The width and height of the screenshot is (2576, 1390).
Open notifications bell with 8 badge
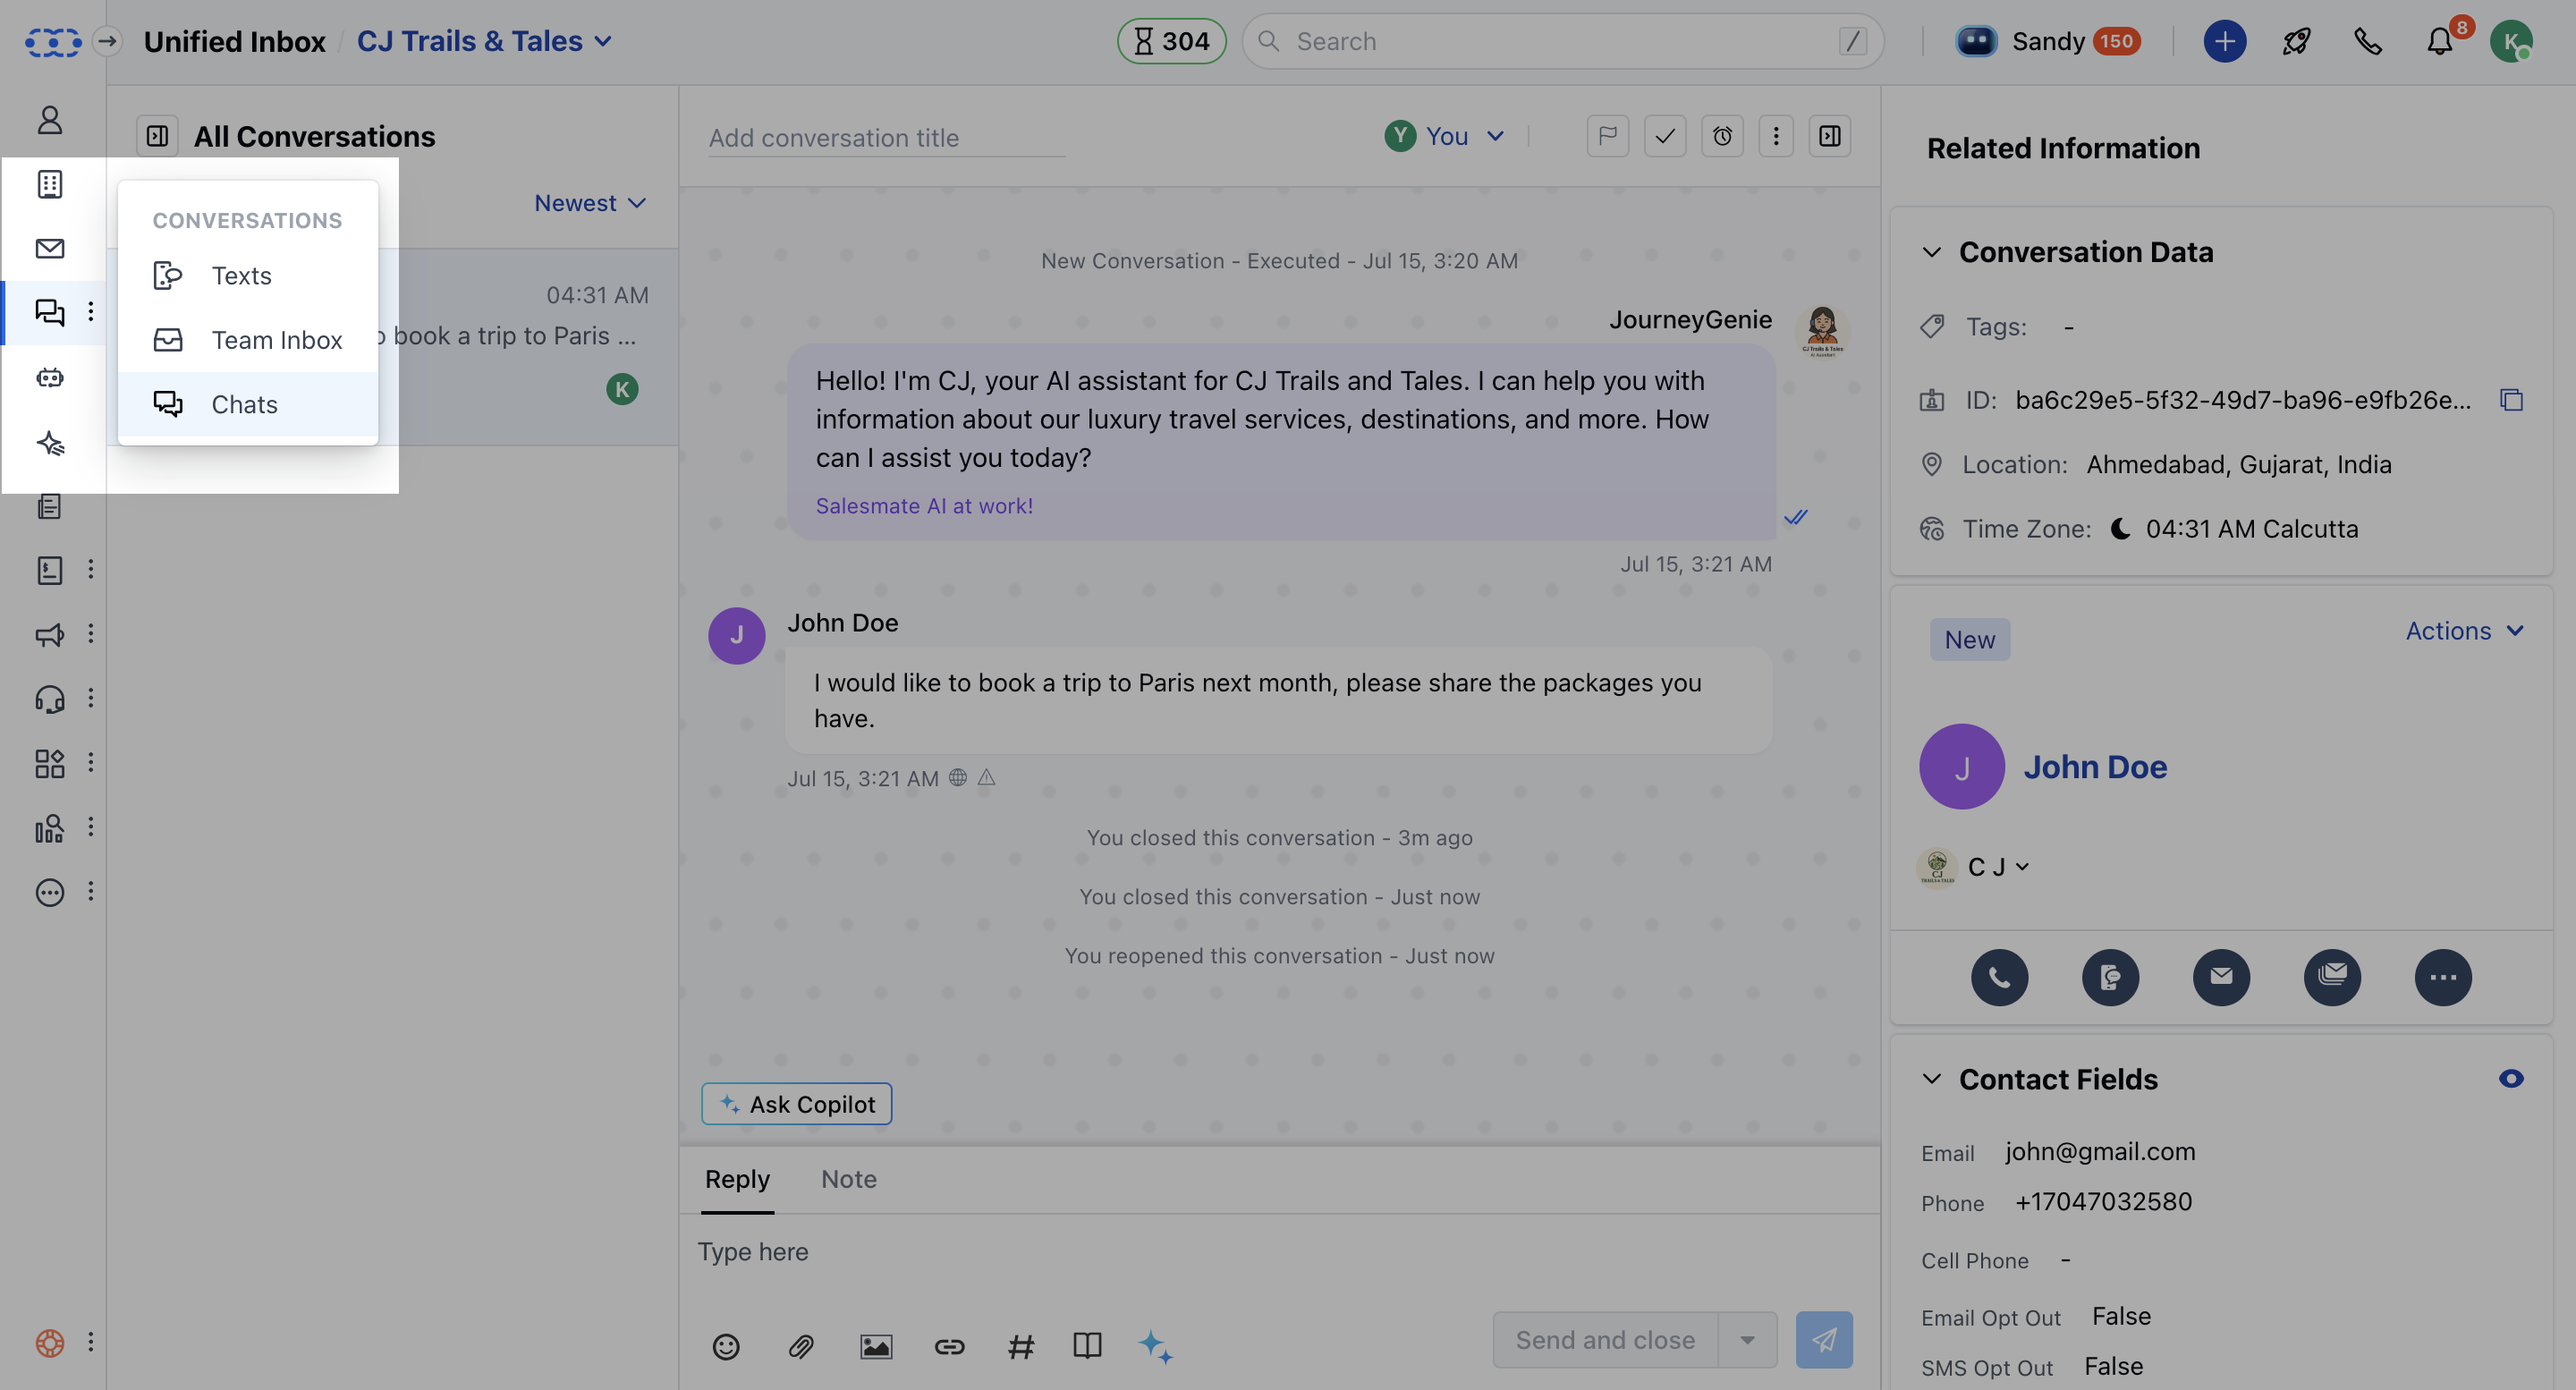(x=2441, y=41)
